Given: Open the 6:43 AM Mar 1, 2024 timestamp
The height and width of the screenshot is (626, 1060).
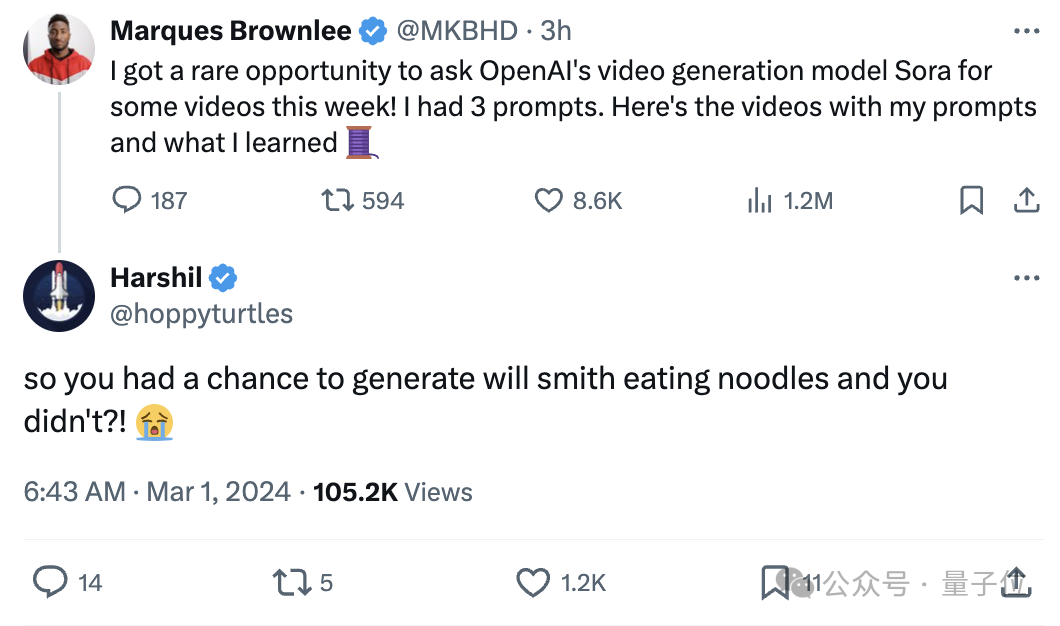Looking at the screenshot, I should coord(157,491).
